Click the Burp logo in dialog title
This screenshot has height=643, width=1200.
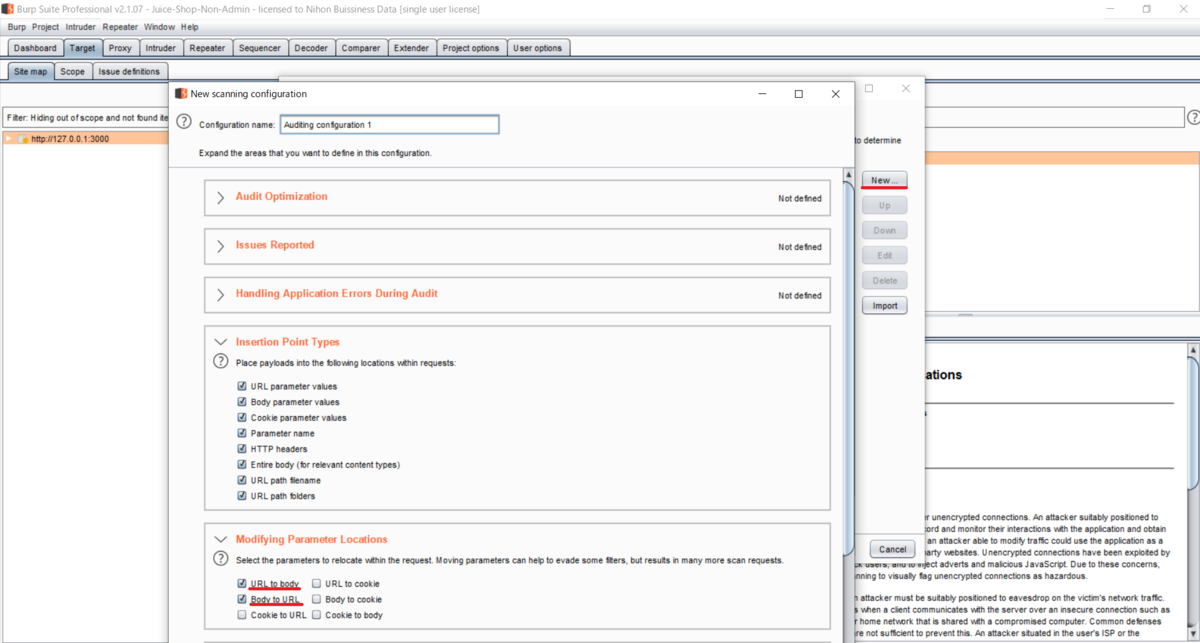[x=181, y=94]
